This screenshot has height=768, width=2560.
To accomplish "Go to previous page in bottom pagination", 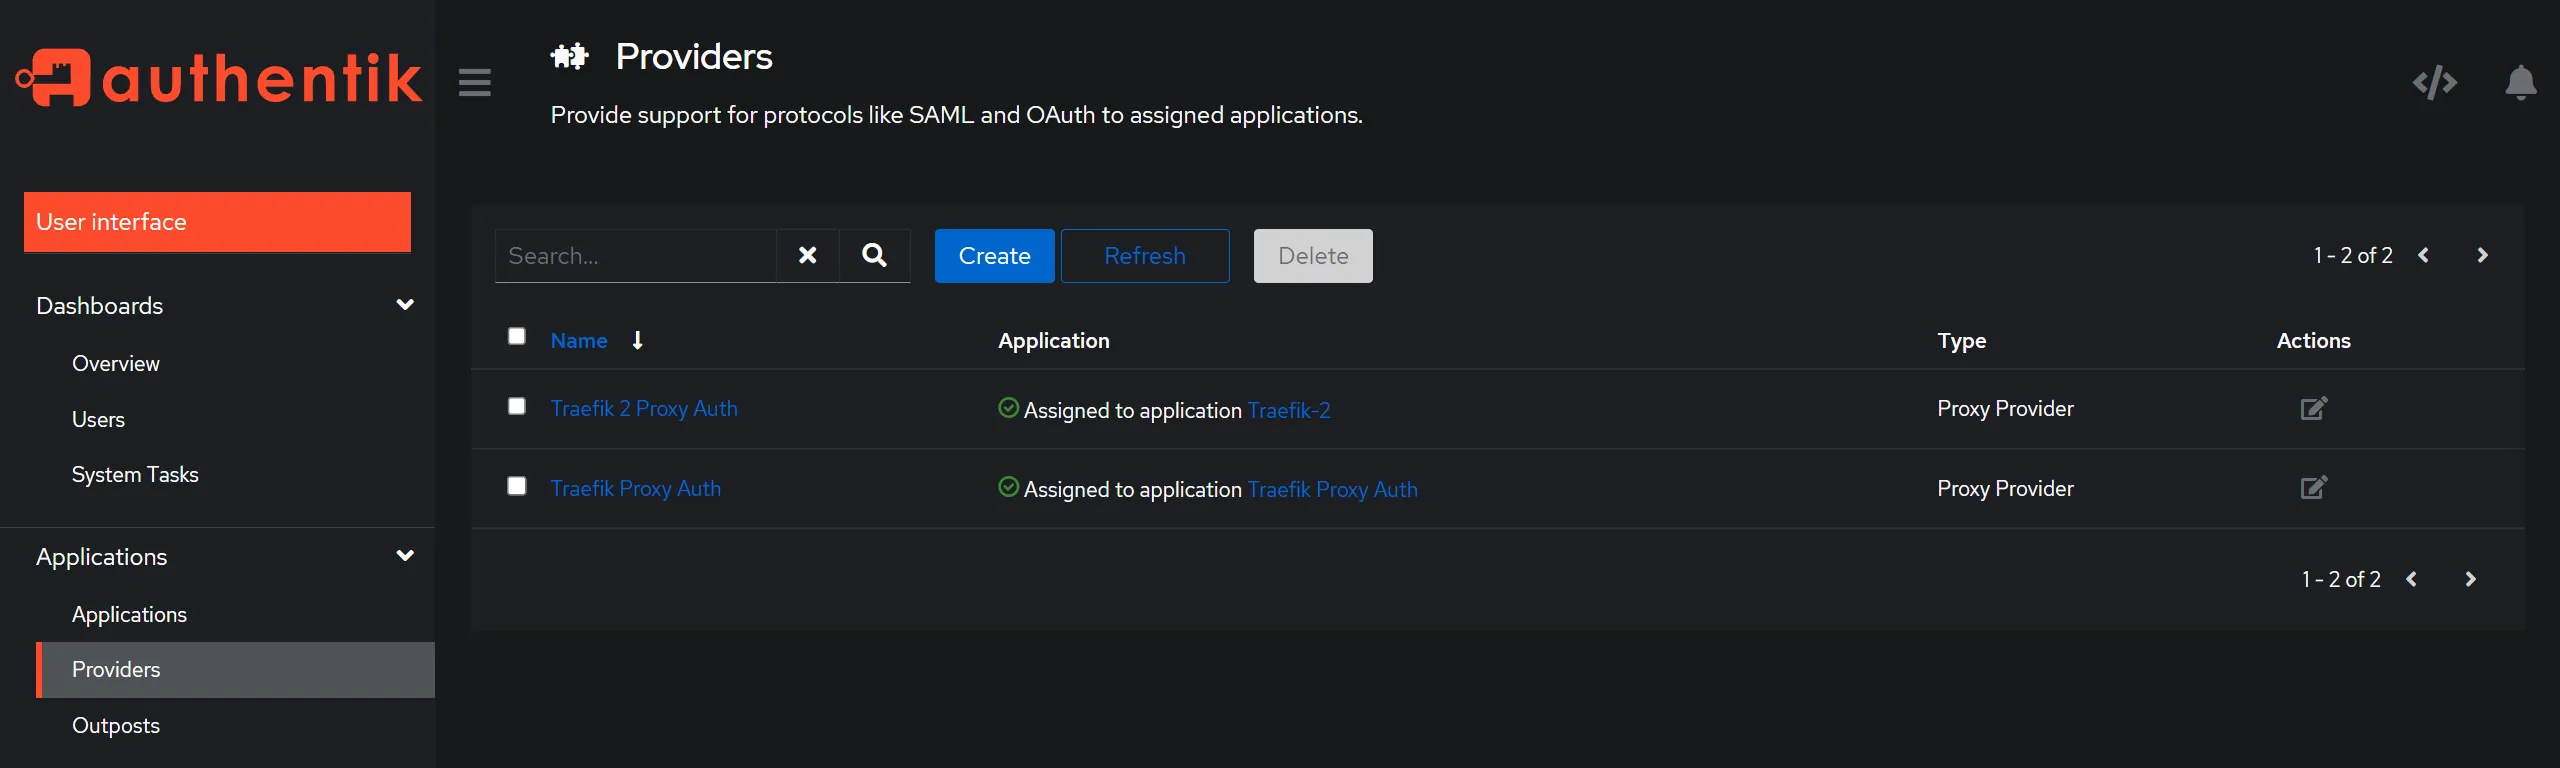I will (x=2411, y=580).
